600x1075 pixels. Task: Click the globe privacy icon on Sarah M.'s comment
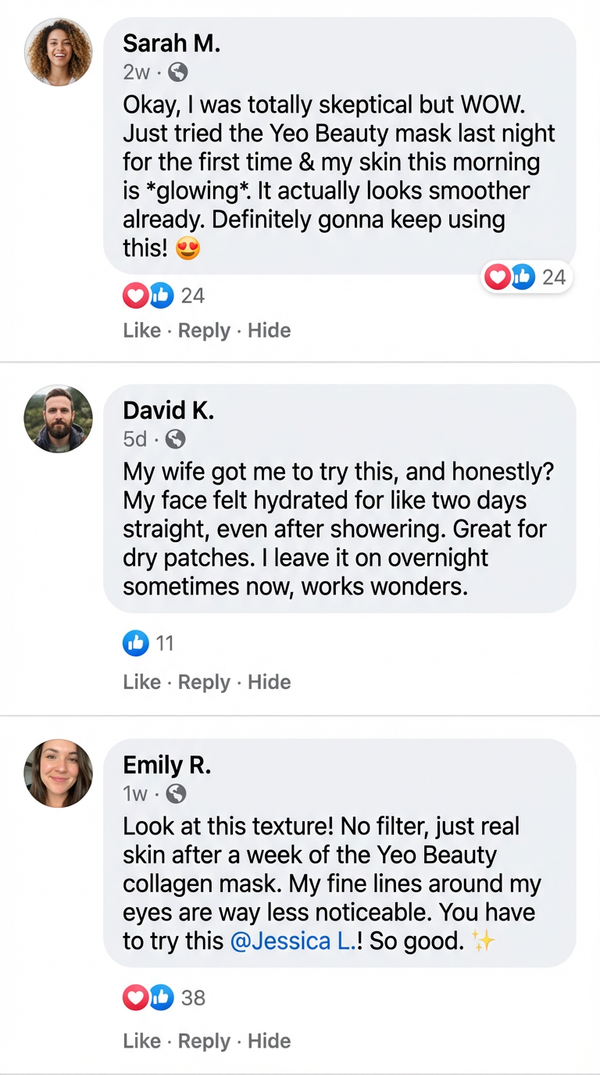coord(178,71)
